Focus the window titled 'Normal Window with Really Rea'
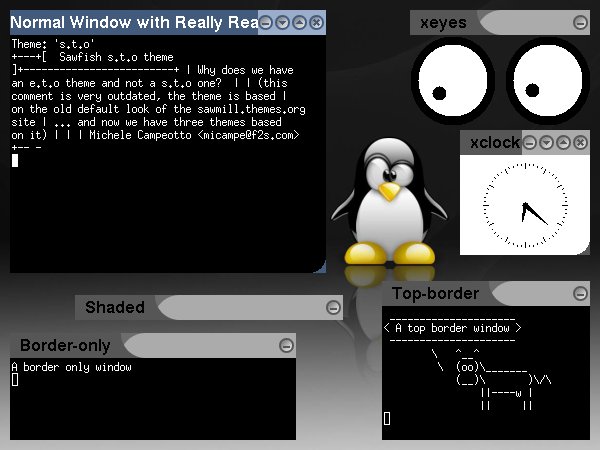 point(134,23)
